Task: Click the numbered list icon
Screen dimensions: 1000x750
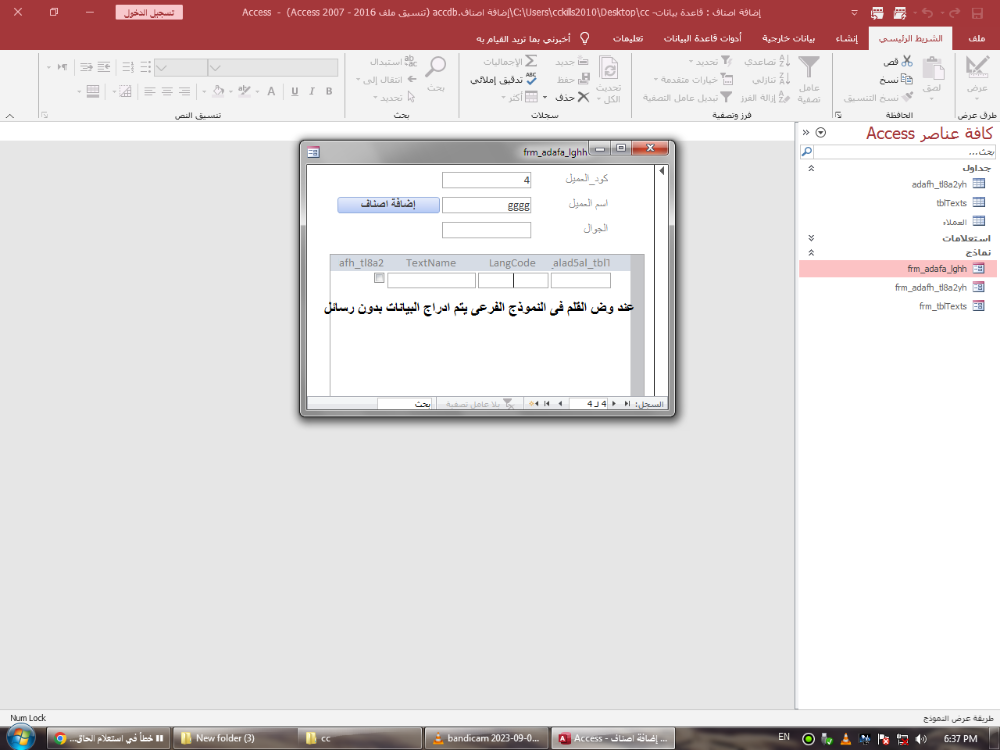Action: coord(128,67)
